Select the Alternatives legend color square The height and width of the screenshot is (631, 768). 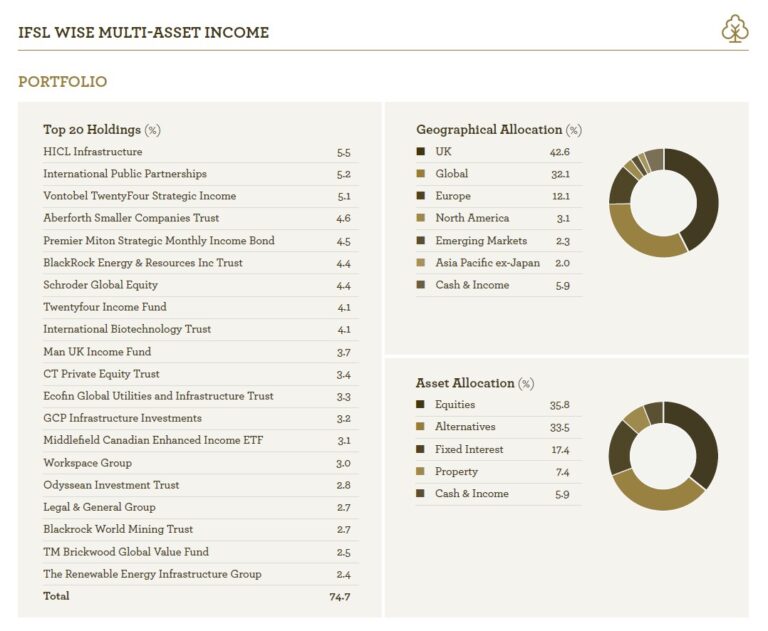pos(421,427)
